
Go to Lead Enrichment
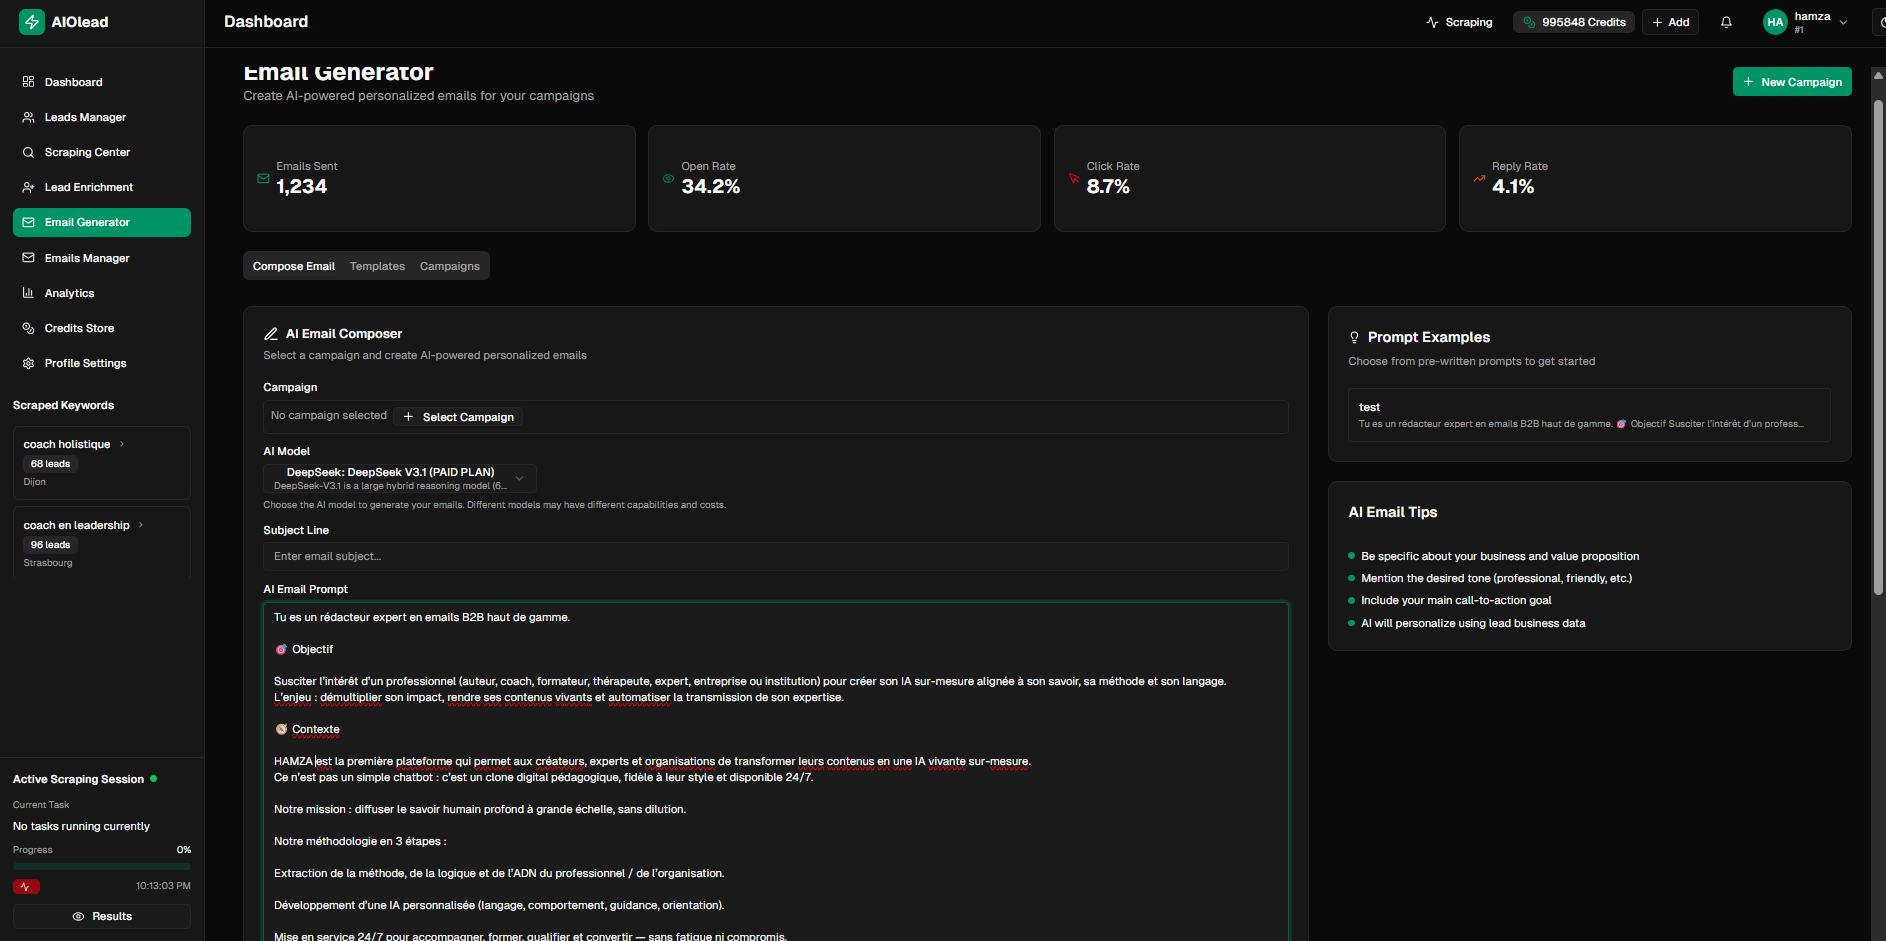88,187
